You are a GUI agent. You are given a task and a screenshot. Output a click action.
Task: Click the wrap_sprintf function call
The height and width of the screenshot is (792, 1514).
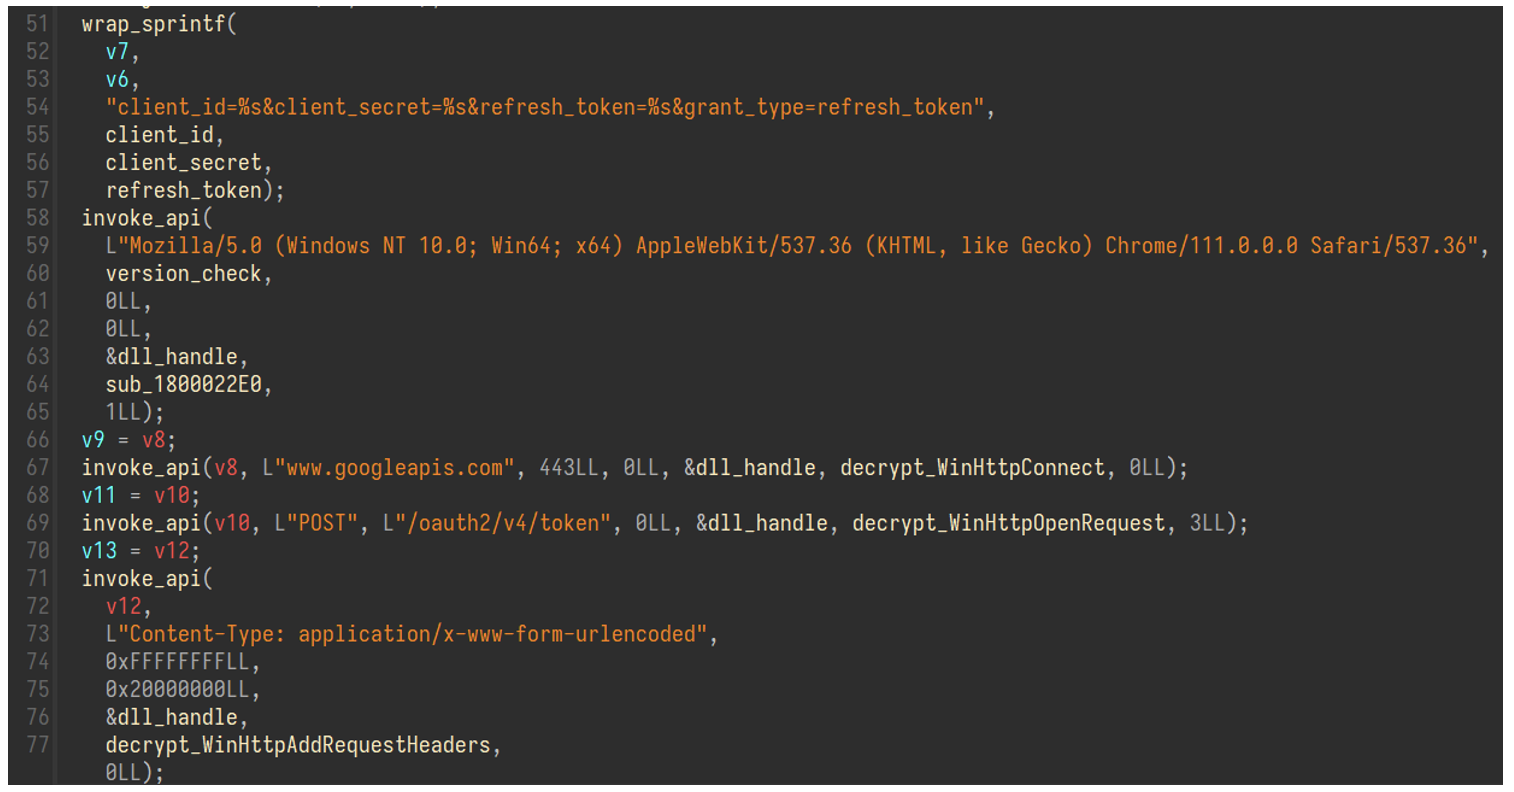154,24
